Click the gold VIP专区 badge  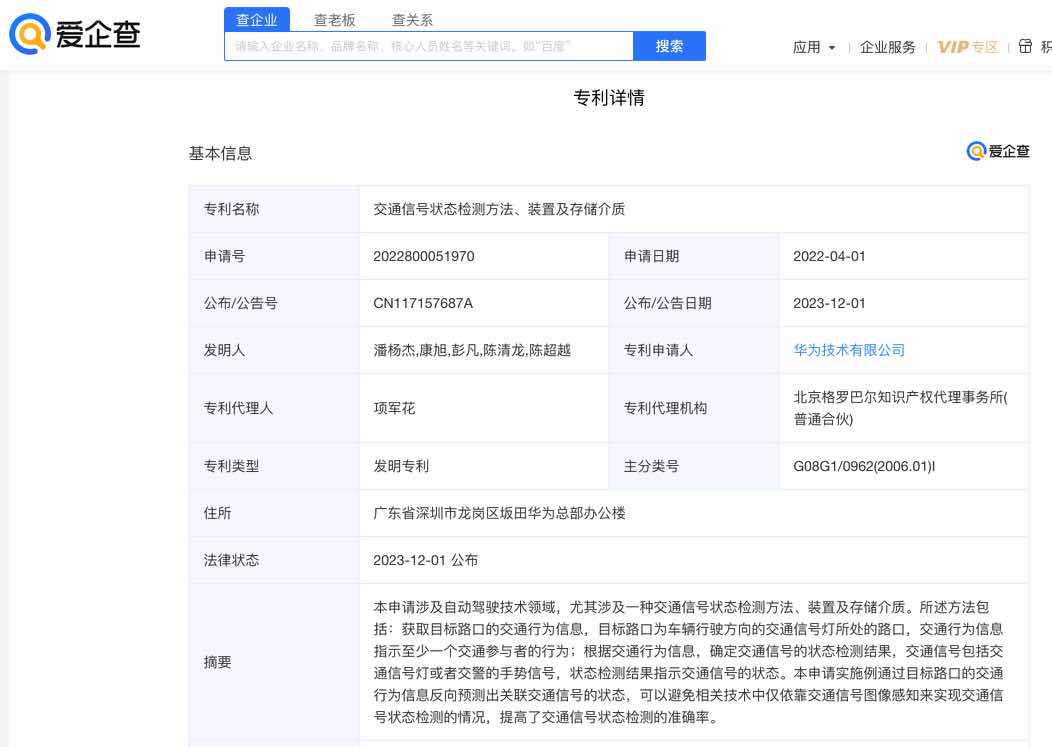(966, 47)
